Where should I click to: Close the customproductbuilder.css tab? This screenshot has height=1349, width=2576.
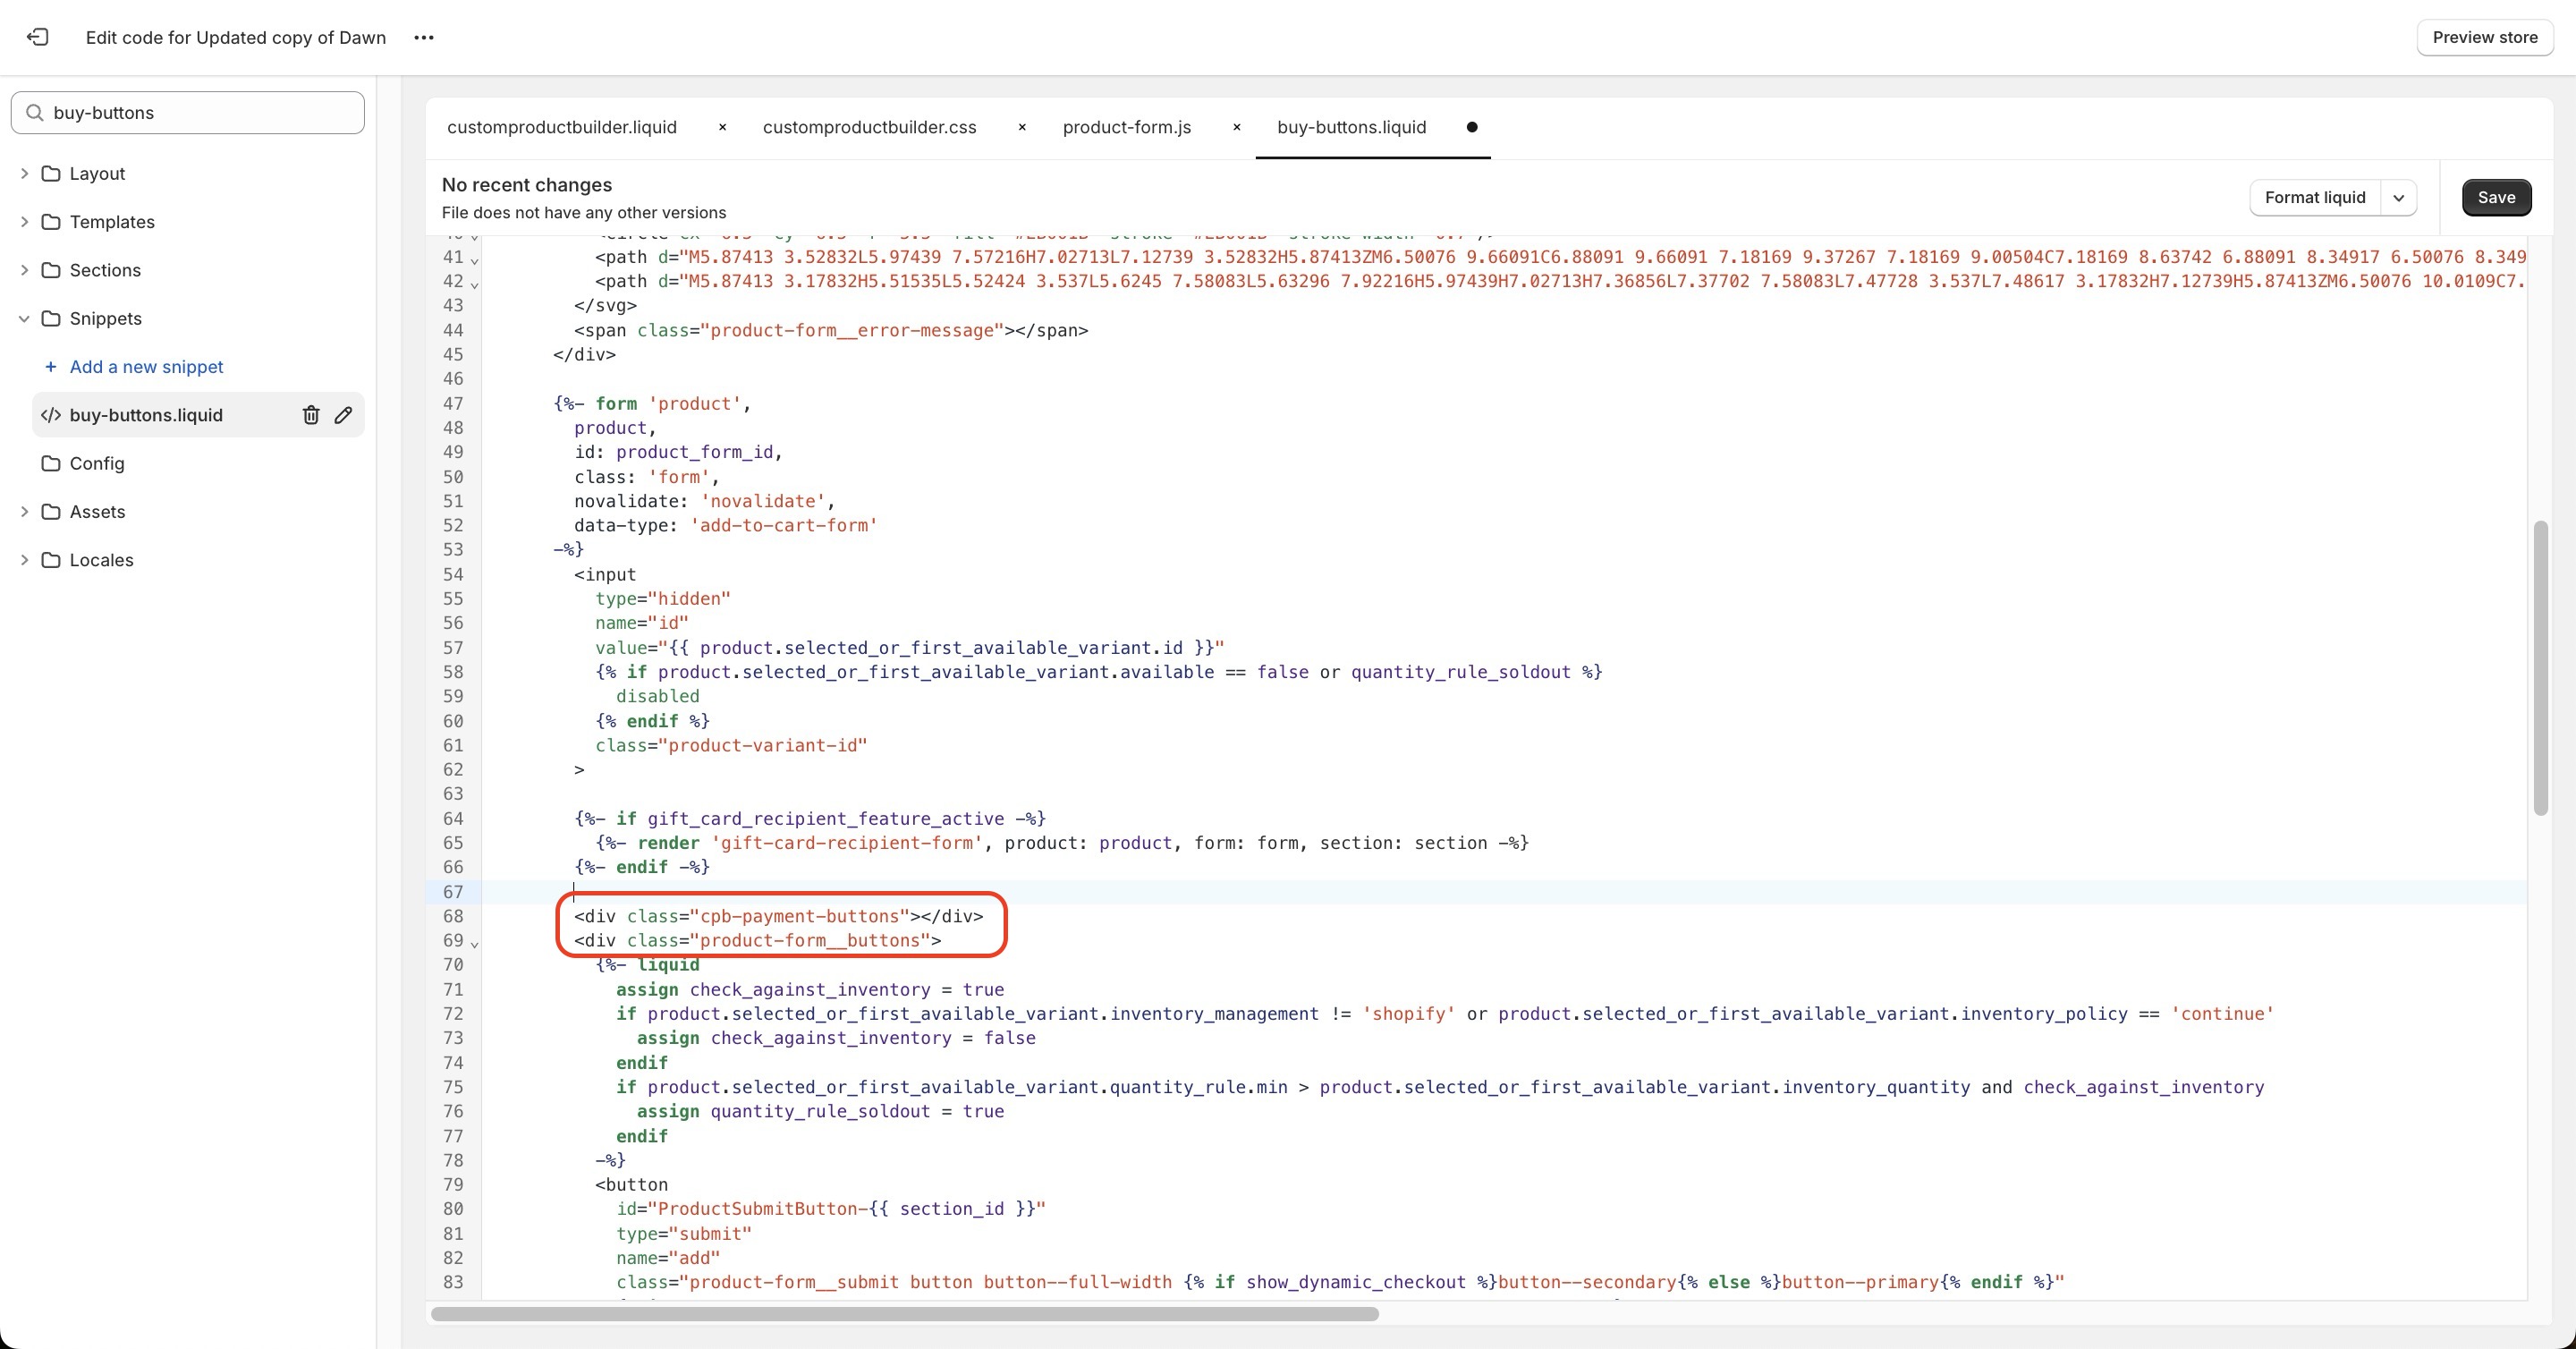pyautogui.click(x=1022, y=127)
